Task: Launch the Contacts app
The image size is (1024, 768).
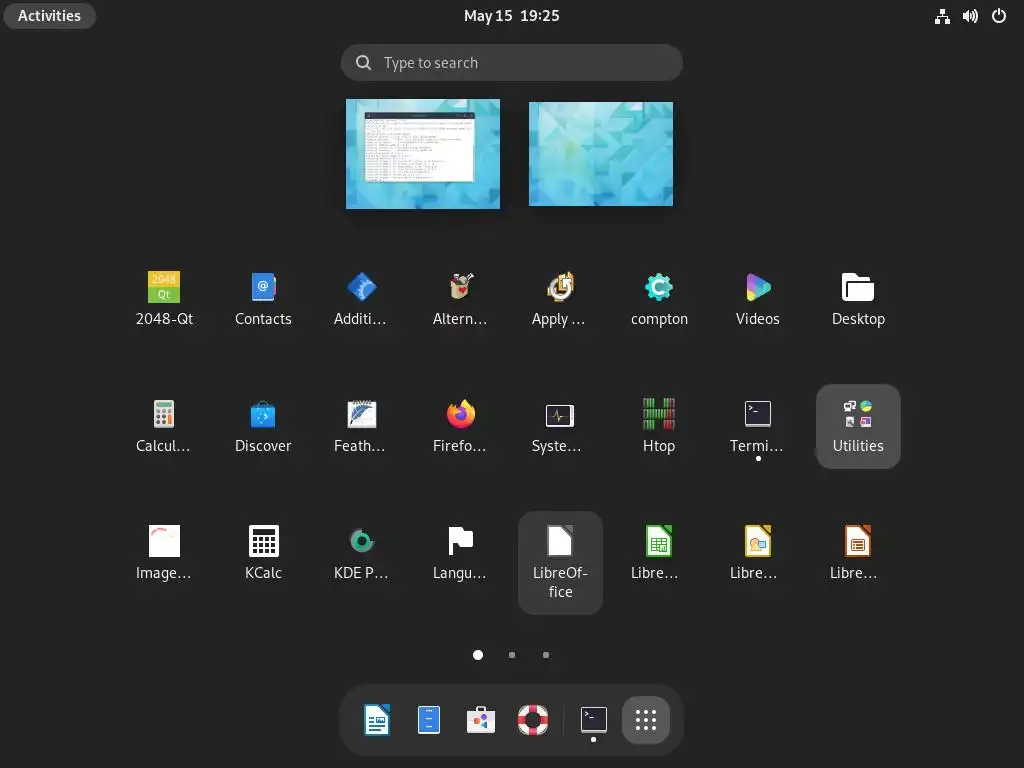Action: pos(263,298)
